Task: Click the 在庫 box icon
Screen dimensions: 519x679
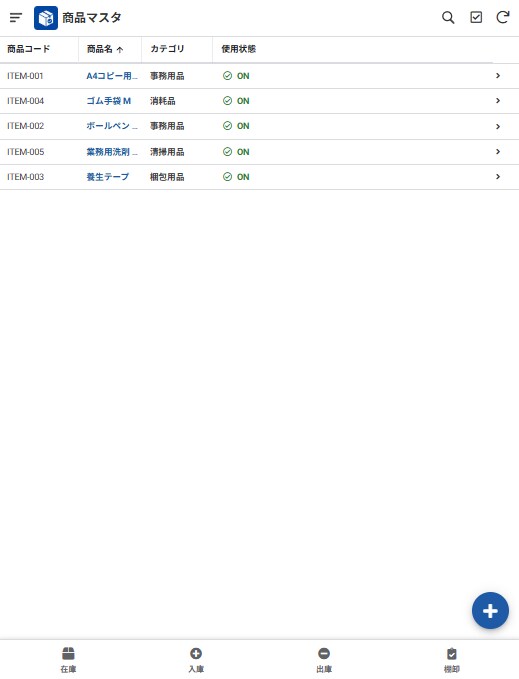Action: pos(68,653)
